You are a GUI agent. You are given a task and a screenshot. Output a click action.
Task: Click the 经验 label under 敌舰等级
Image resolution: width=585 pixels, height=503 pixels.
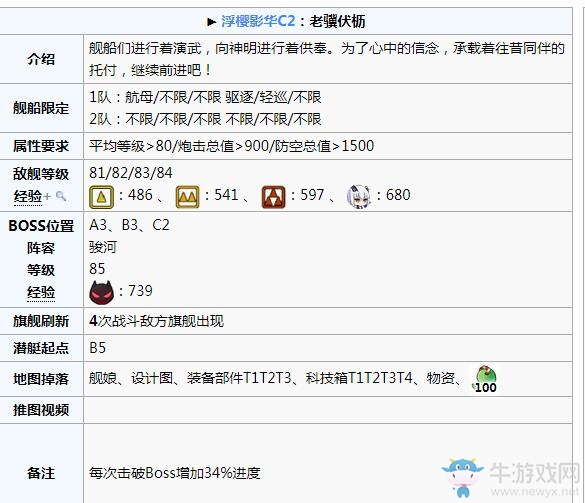(28, 196)
